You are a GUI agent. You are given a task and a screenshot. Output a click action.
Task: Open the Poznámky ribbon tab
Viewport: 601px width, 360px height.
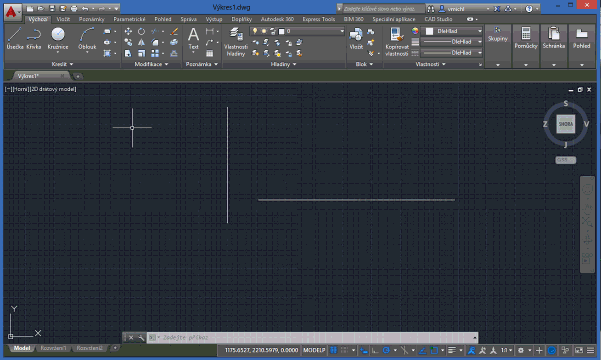click(x=92, y=19)
